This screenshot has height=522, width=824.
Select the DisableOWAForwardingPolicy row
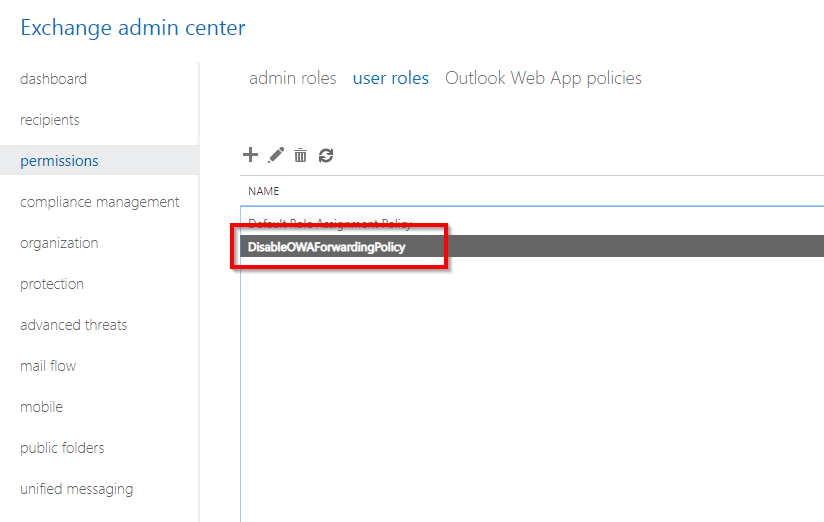point(327,247)
